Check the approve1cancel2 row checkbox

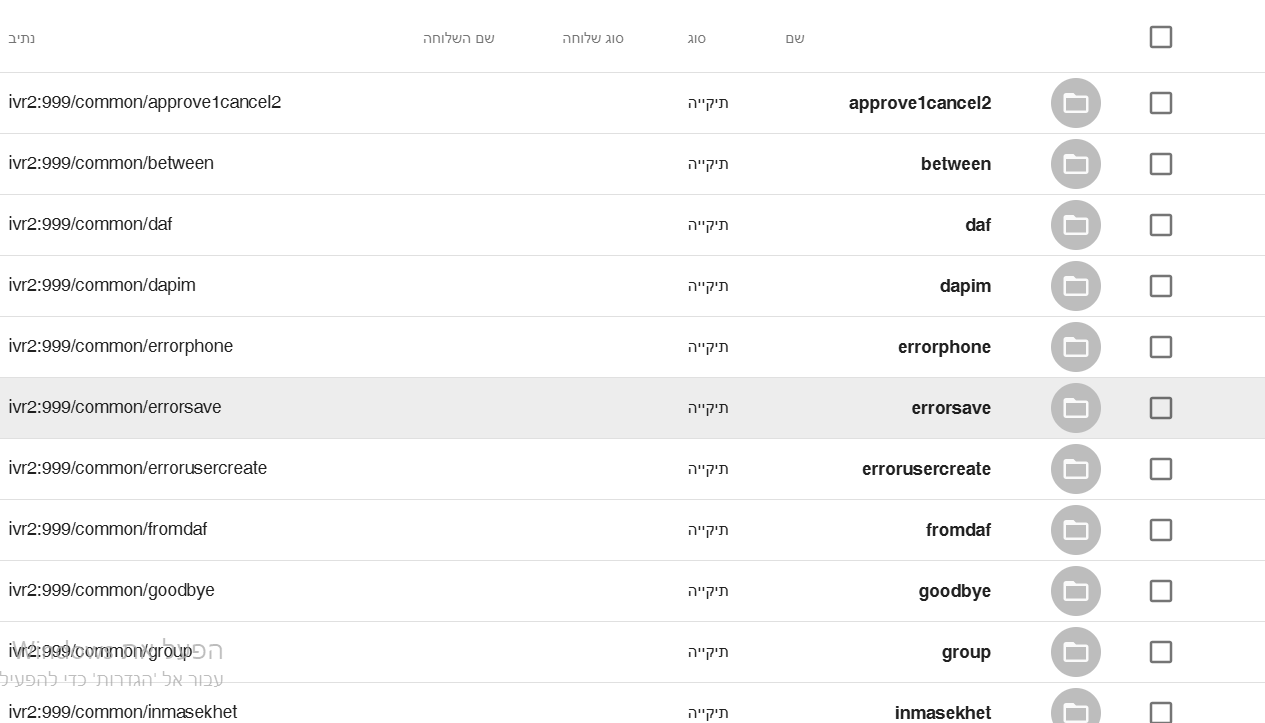pyautogui.click(x=1160, y=103)
